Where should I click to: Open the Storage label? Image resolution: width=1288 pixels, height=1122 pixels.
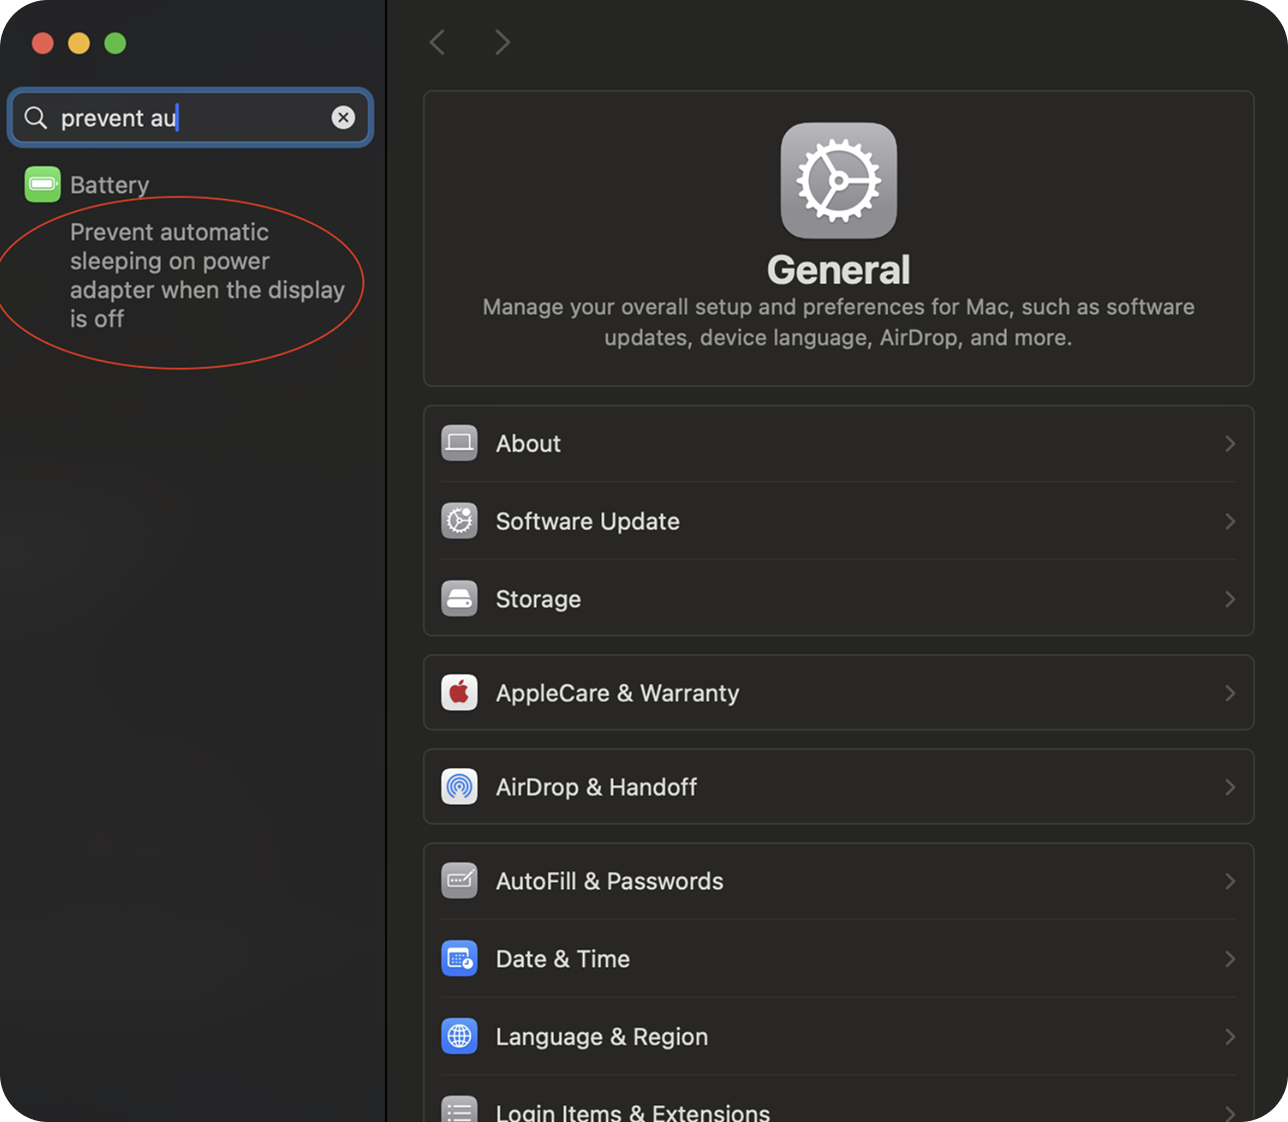tap(538, 600)
